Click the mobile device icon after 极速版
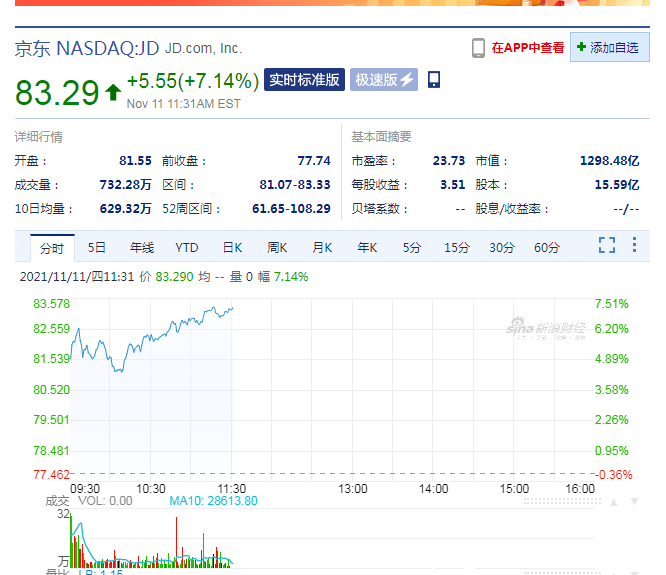The image size is (666, 575). [434, 79]
